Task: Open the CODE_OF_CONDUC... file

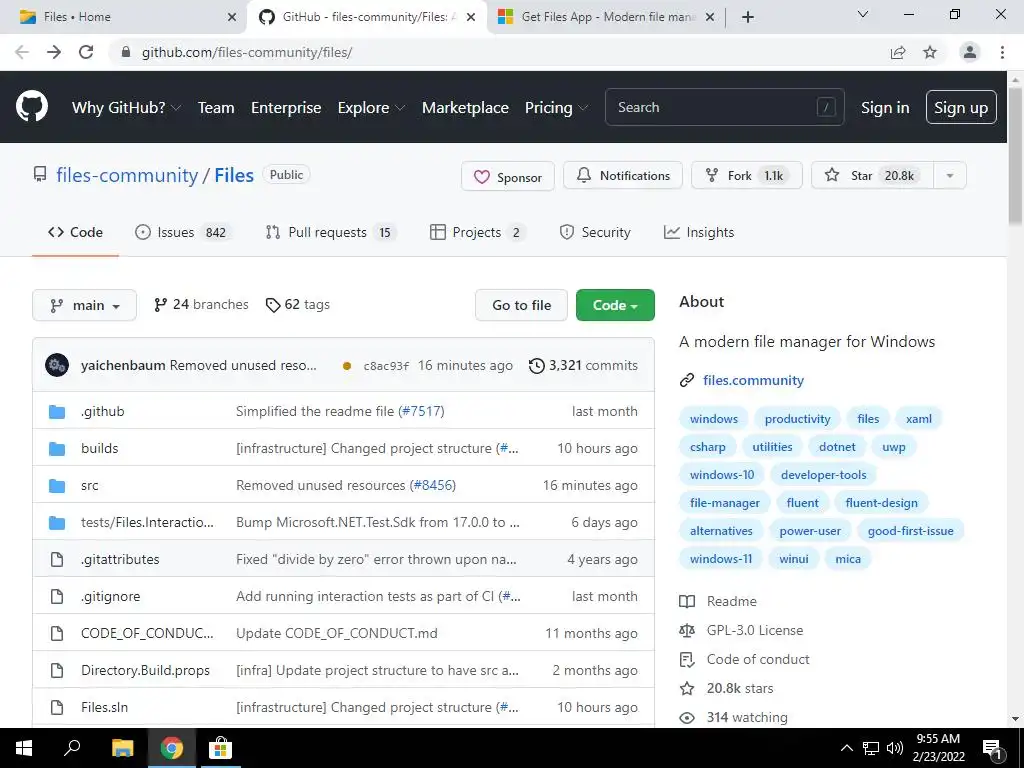Action: click(x=147, y=633)
